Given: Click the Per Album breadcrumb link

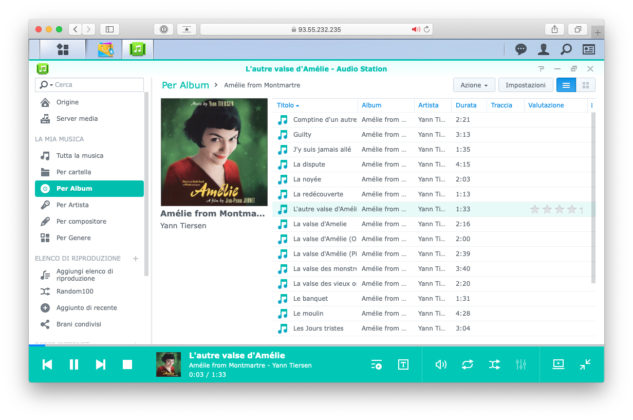Looking at the screenshot, I should (185, 85).
